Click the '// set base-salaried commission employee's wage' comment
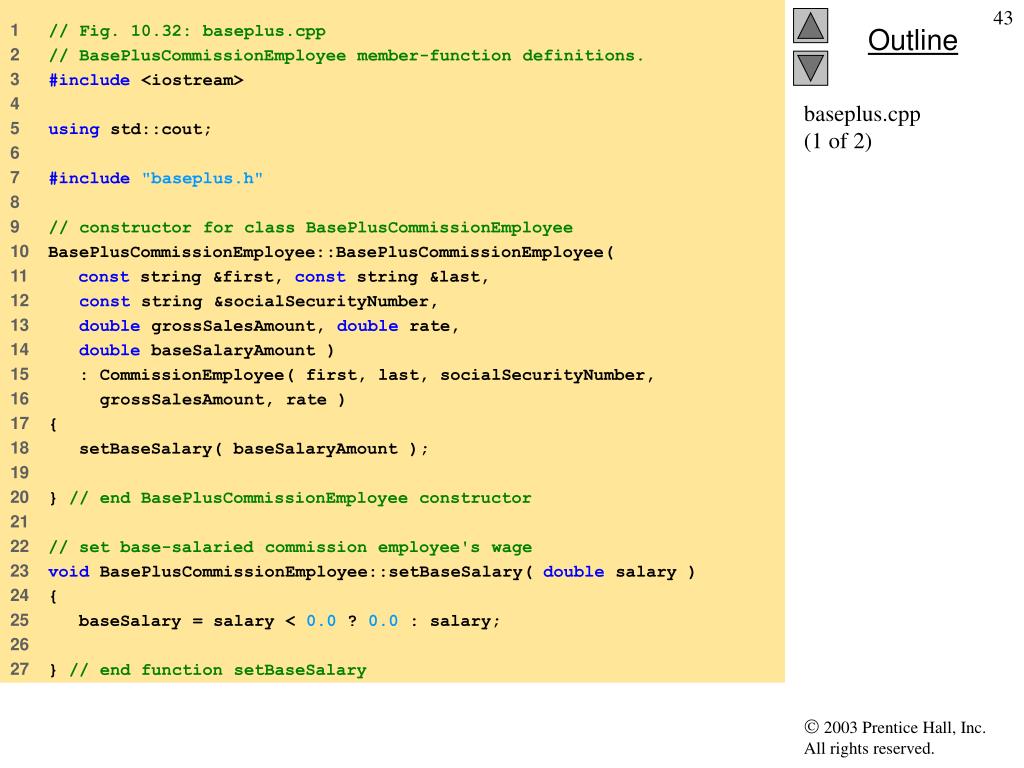The width and height of the screenshot is (1024, 768). coord(290,547)
